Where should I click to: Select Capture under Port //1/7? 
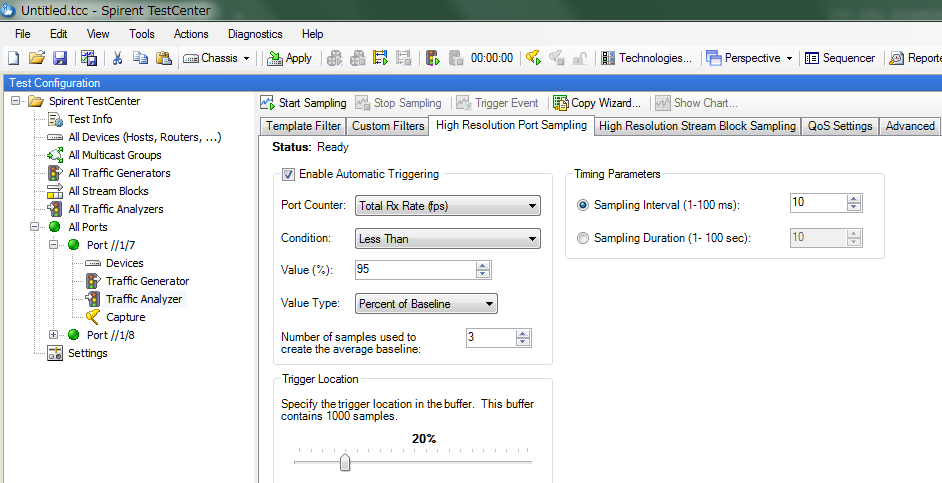pos(126,317)
